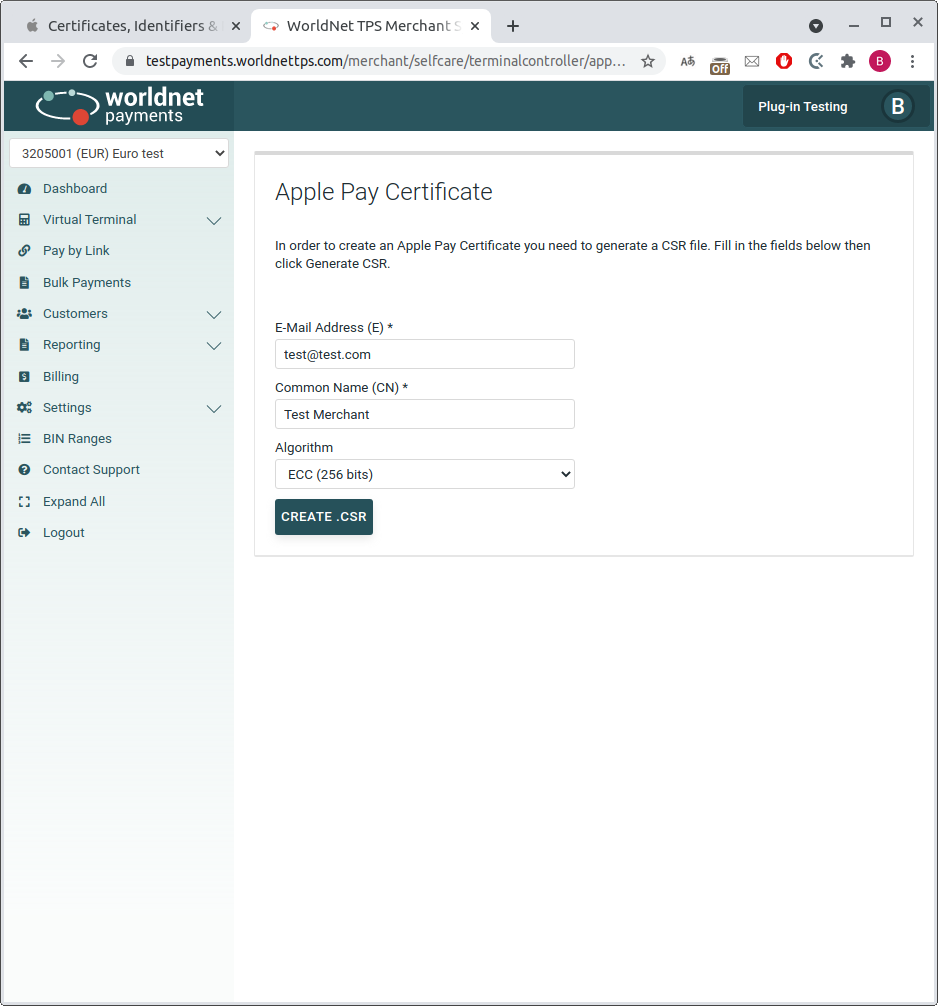Click the Billing dollar icon

tap(24, 377)
